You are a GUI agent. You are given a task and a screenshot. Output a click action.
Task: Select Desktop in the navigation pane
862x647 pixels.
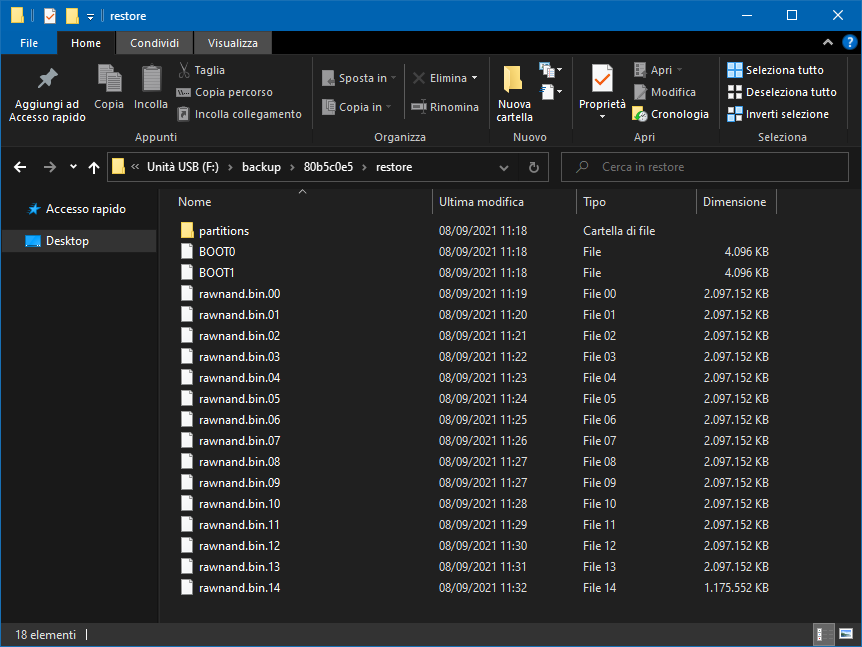(67, 241)
